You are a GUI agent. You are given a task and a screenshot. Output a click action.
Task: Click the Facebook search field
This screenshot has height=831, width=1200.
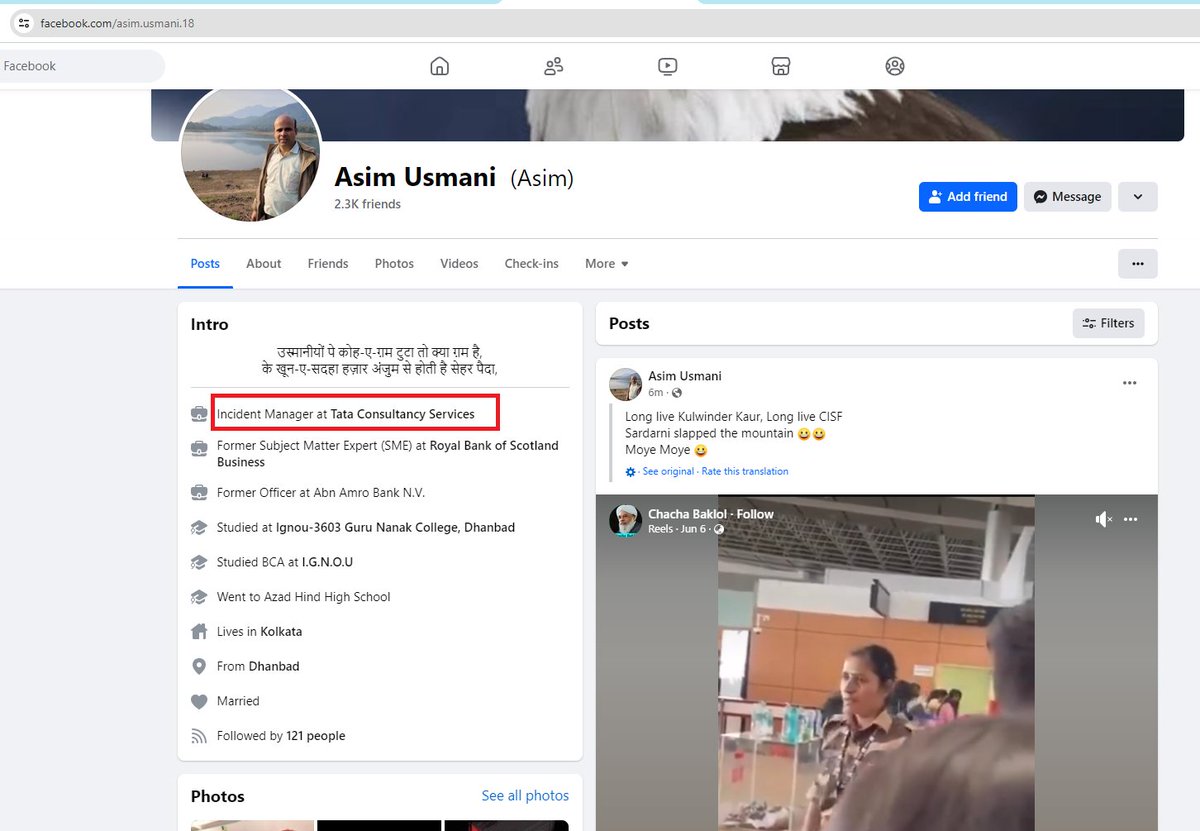(x=80, y=66)
